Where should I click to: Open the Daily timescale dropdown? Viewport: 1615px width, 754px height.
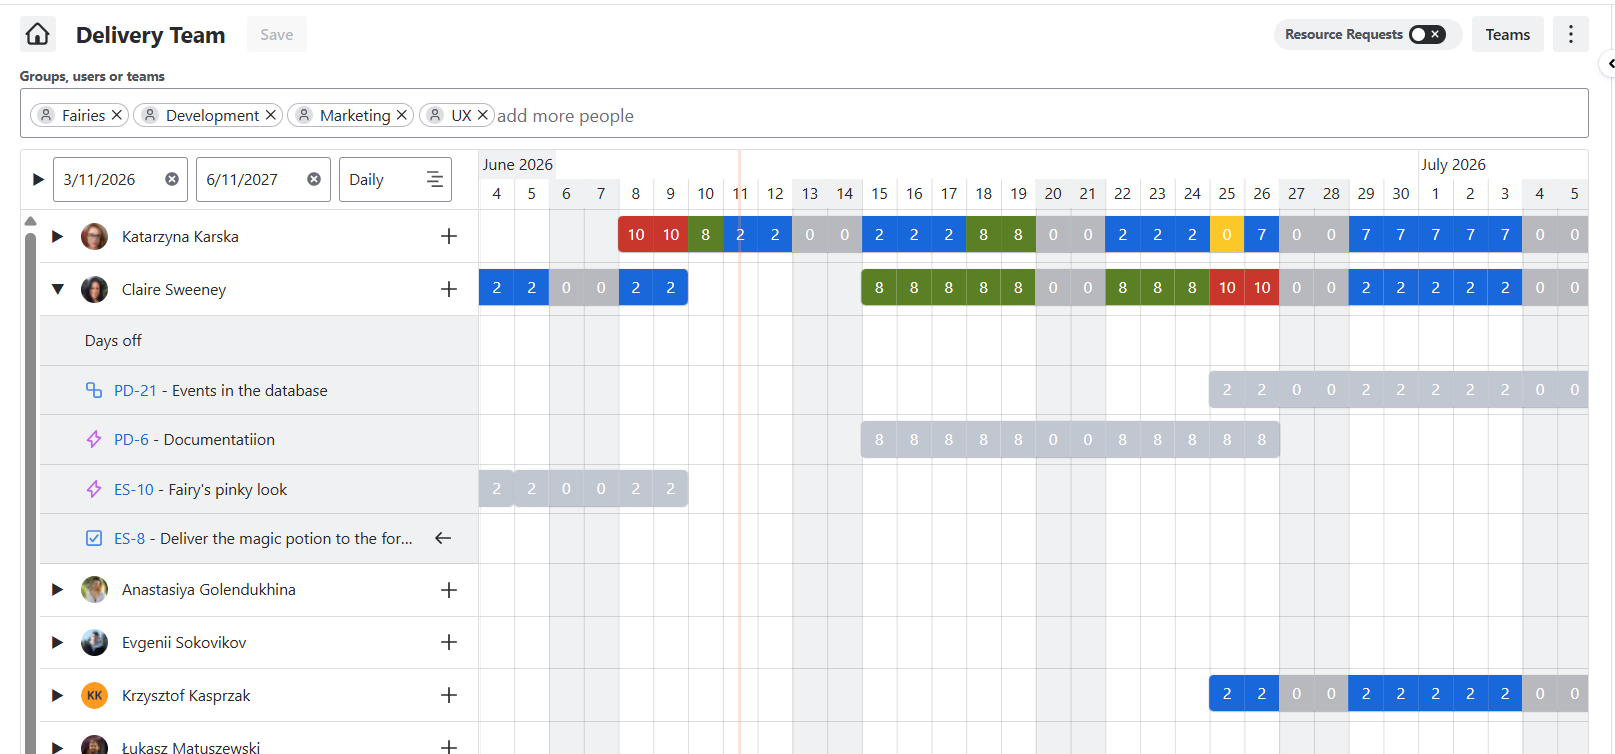(x=395, y=179)
